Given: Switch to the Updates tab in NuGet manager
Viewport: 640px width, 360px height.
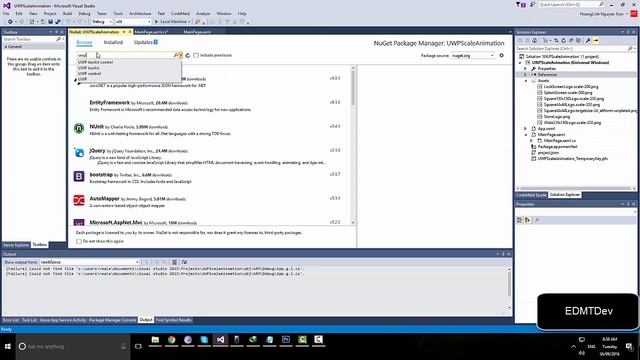Looking at the screenshot, I should (146, 42).
